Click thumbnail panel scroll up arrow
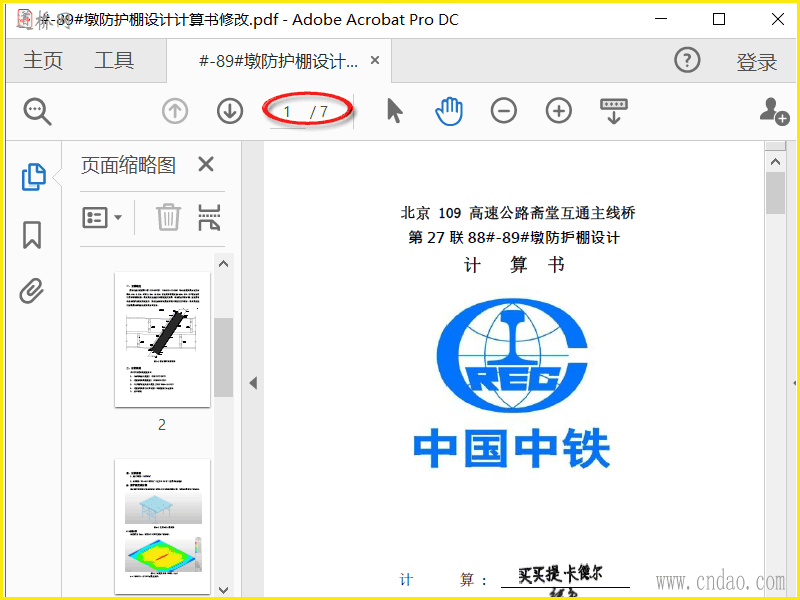 tap(223, 264)
